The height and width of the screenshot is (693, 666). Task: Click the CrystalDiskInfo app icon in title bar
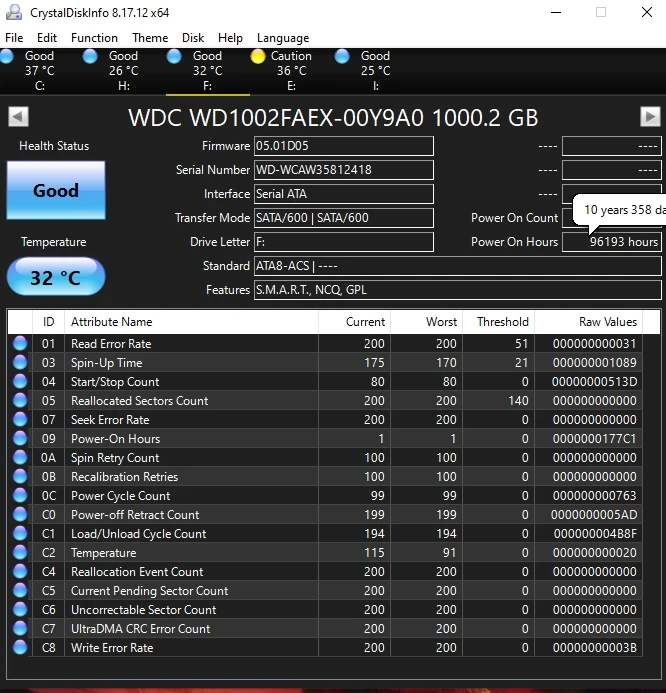click(x=14, y=12)
